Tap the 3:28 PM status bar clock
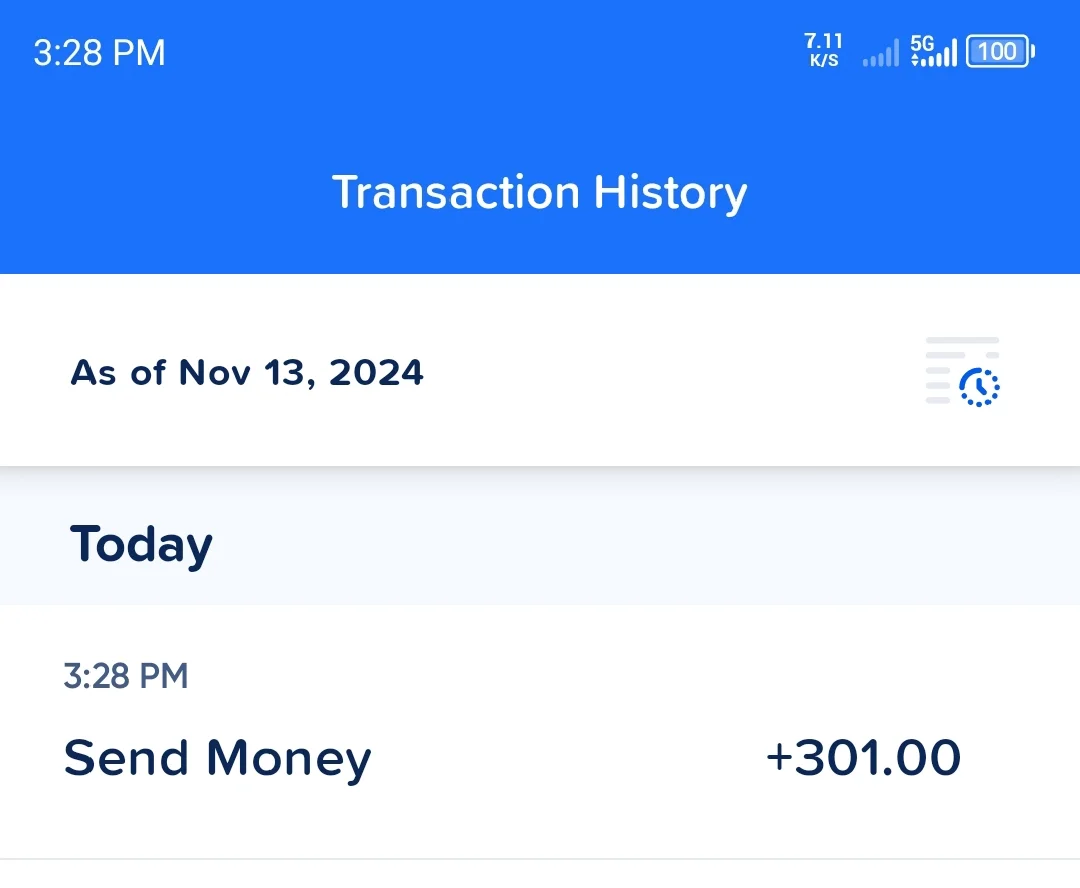Viewport: 1080px width, 888px height. (x=99, y=52)
